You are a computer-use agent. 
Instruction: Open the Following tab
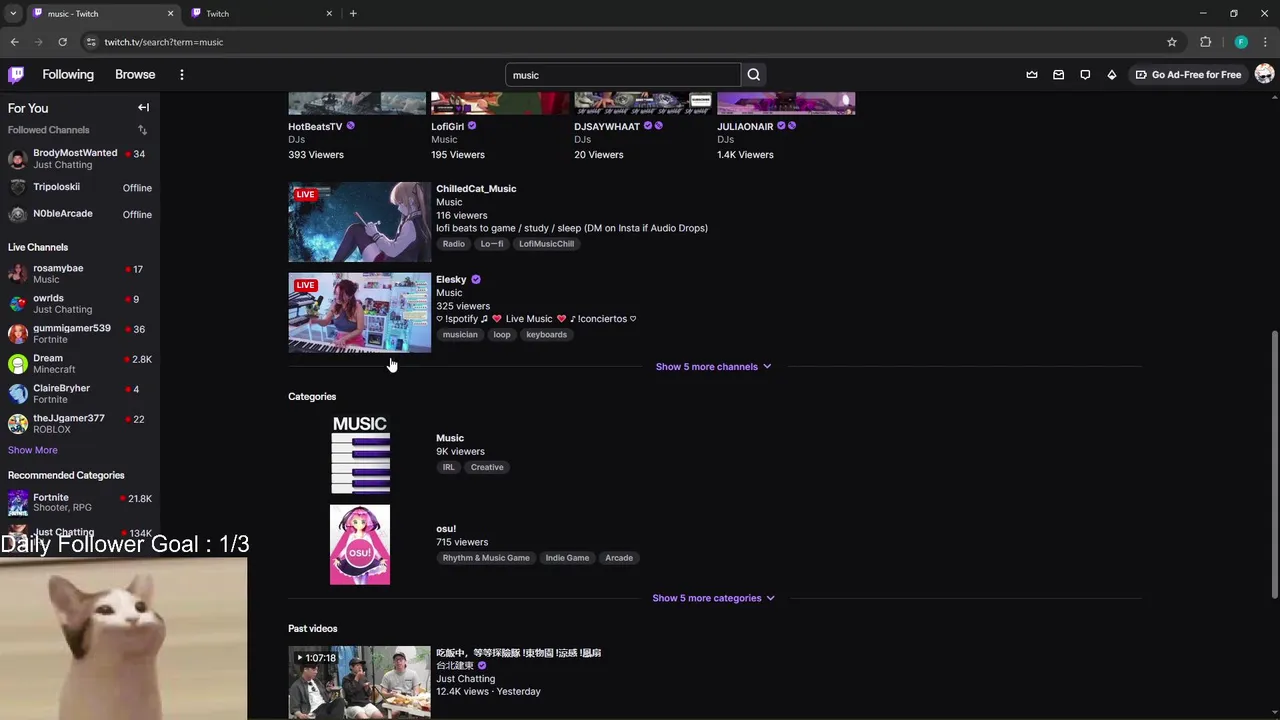(x=68, y=75)
